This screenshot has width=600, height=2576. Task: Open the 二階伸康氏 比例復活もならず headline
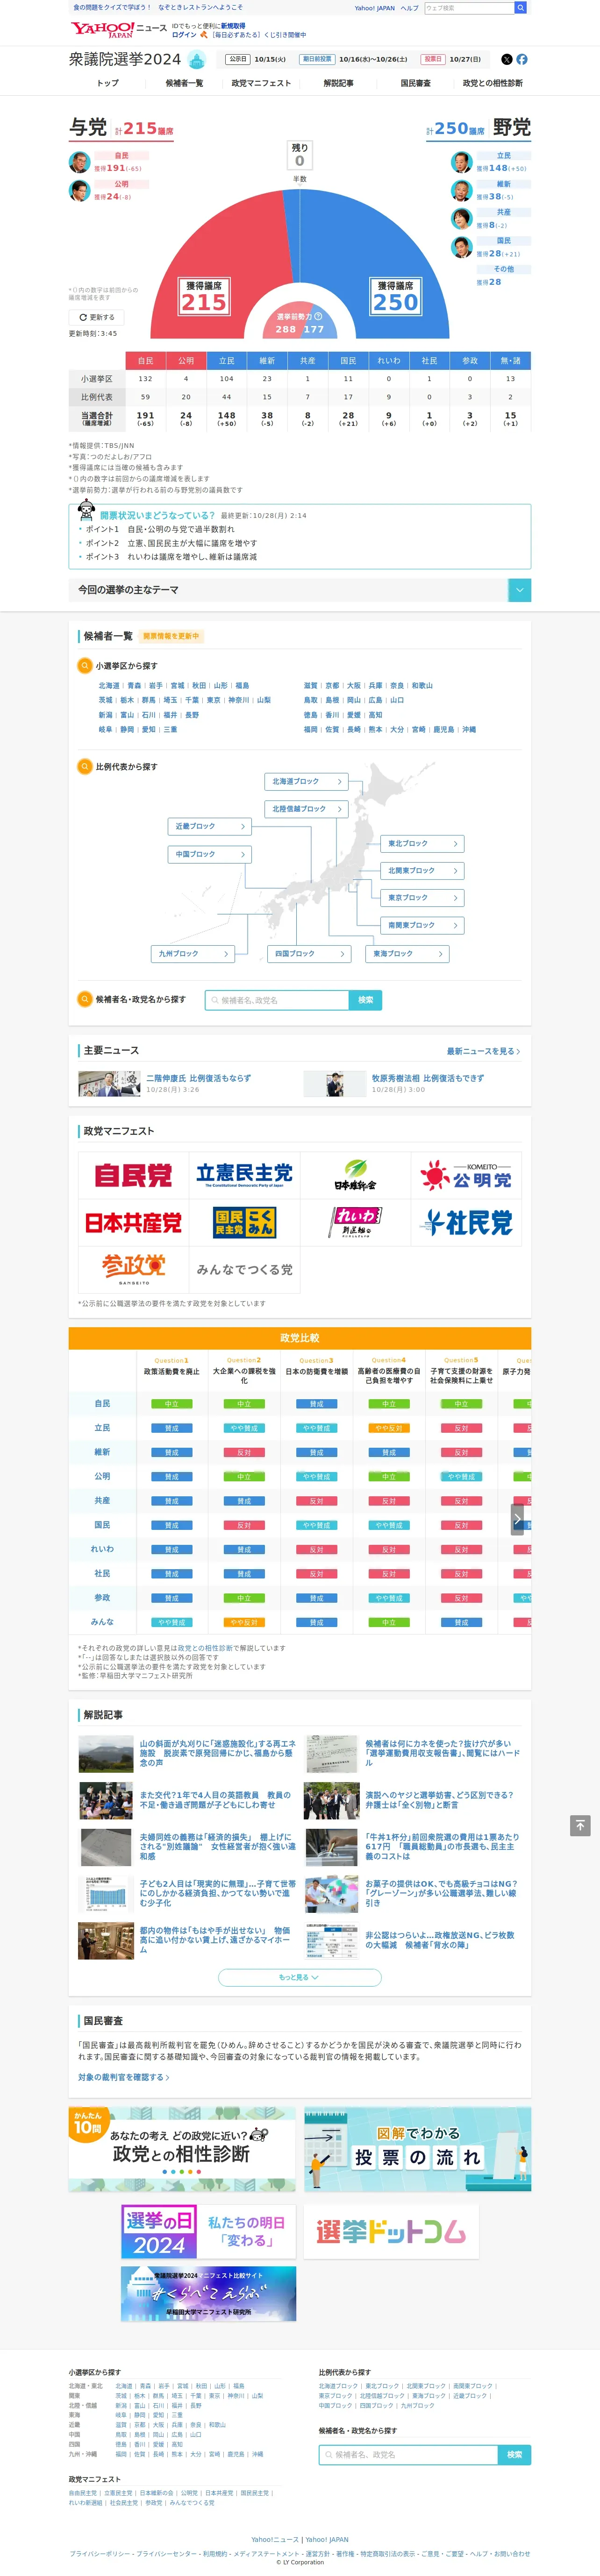click(198, 1078)
